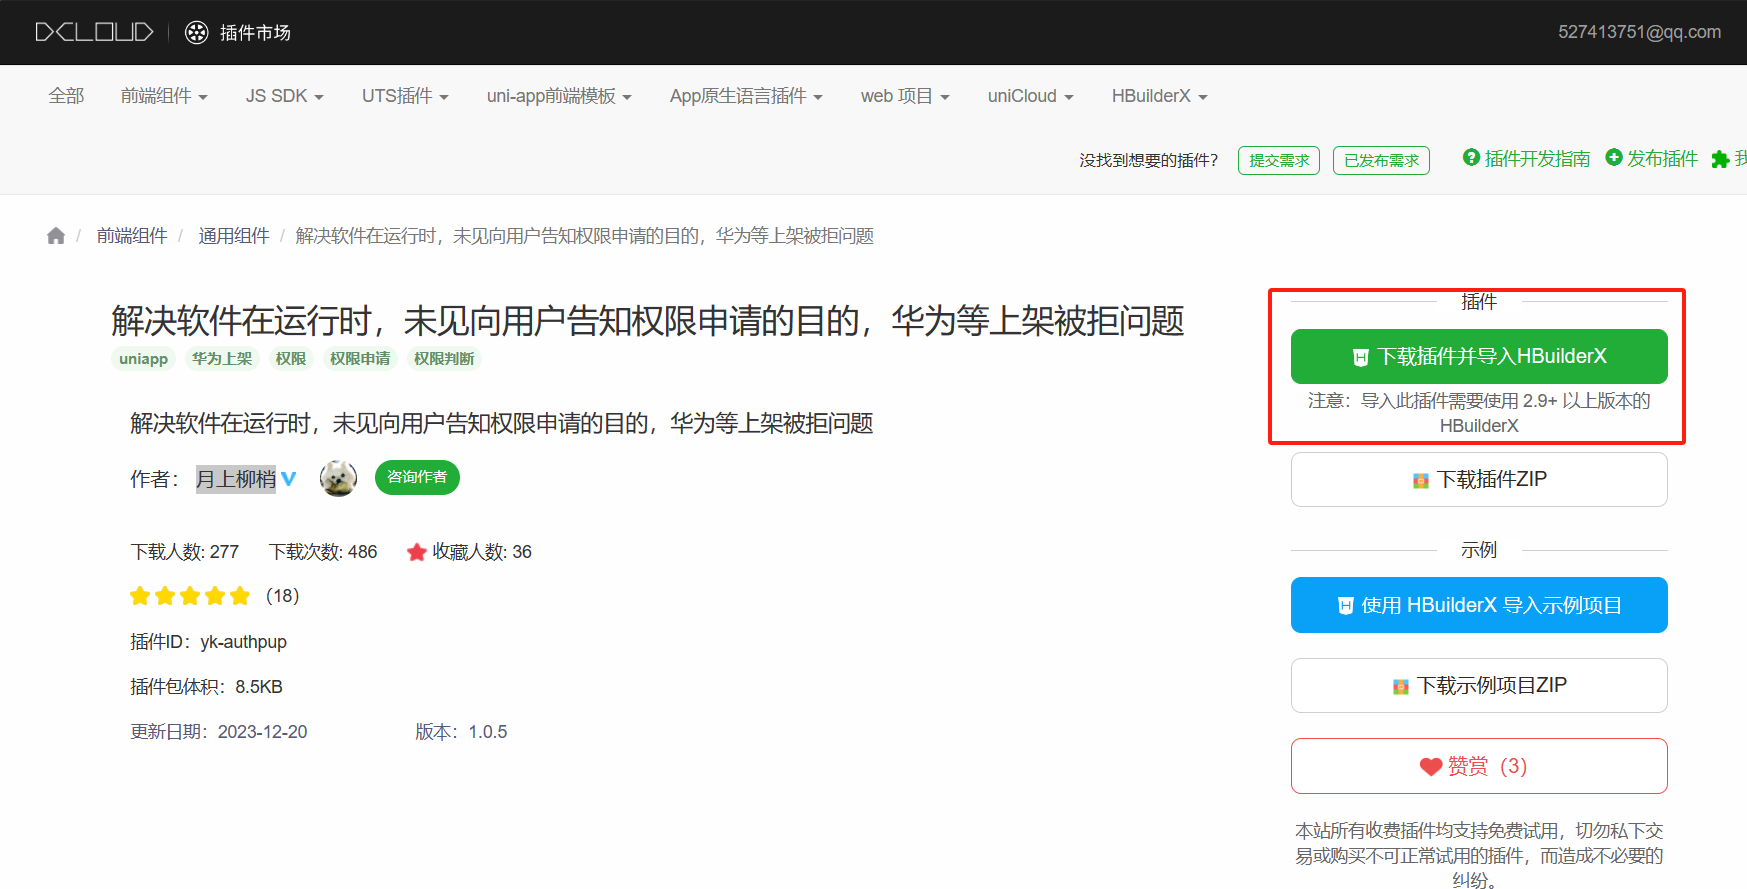Click the HBuilderX icon on blue import button
Viewport: 1747px width, 889px height.
point(1345,605)
